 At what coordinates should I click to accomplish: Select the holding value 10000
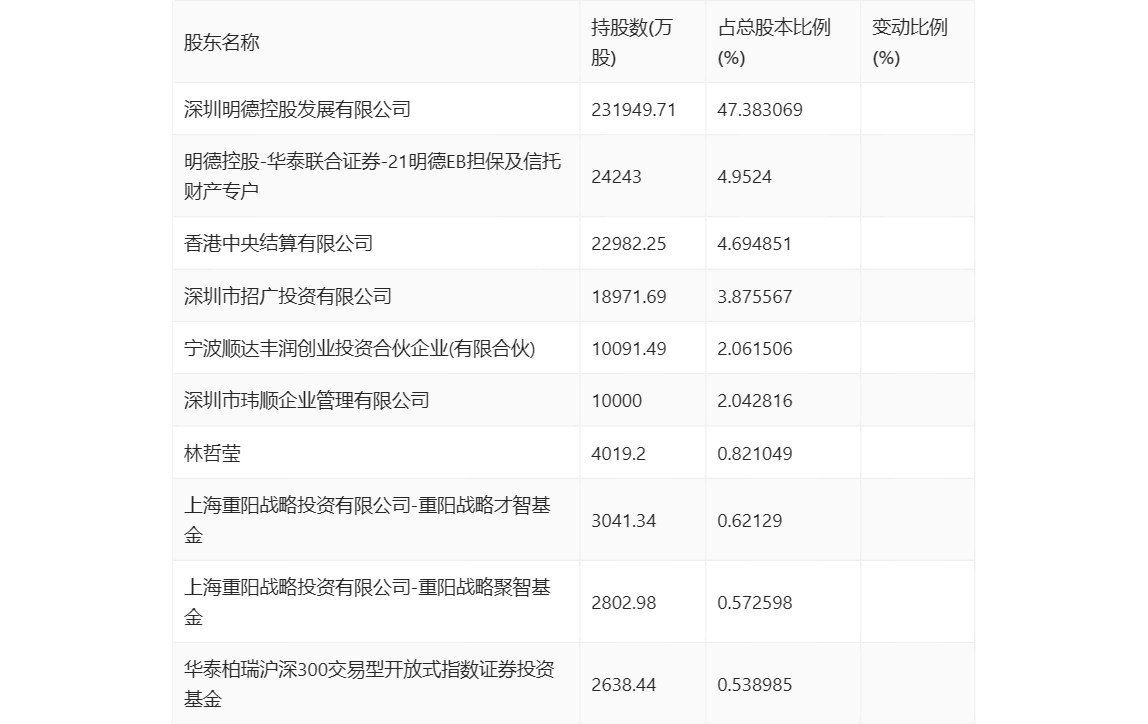click(616, 400)
